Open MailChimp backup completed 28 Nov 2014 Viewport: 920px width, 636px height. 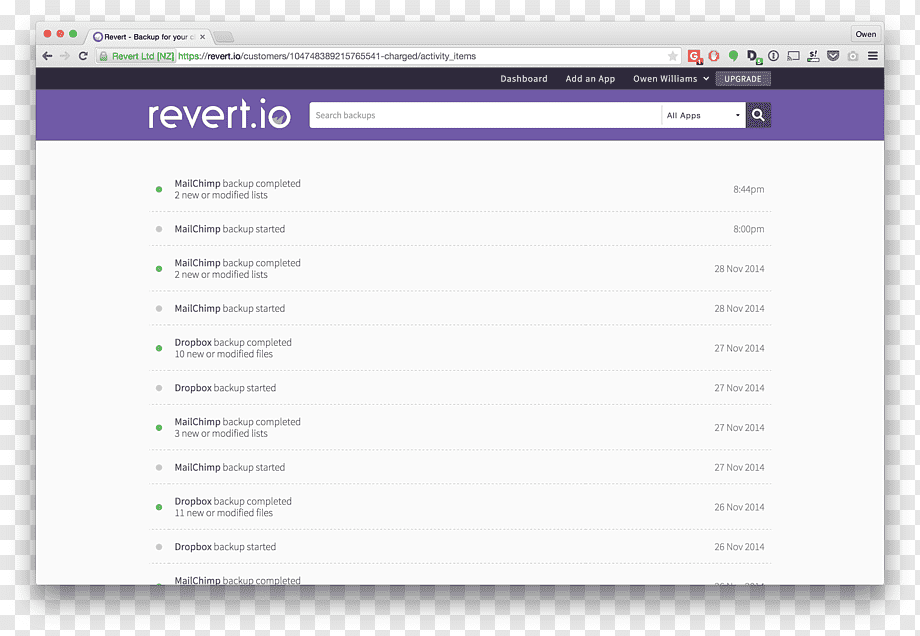[460, 268]
